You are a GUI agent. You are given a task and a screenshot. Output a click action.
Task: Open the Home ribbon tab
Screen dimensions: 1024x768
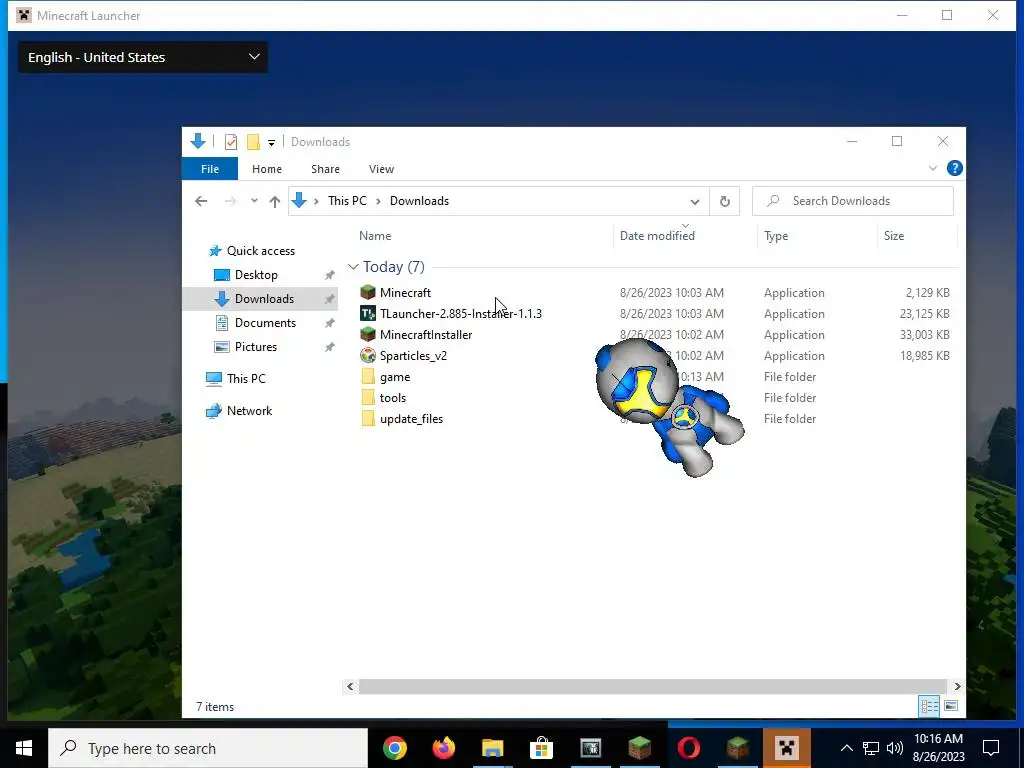266,168
